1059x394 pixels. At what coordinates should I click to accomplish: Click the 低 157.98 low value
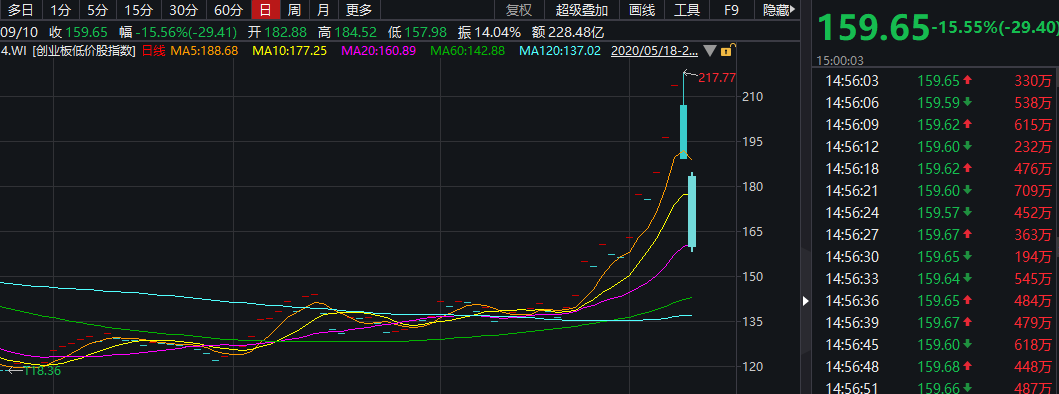[x=417, y=32]
